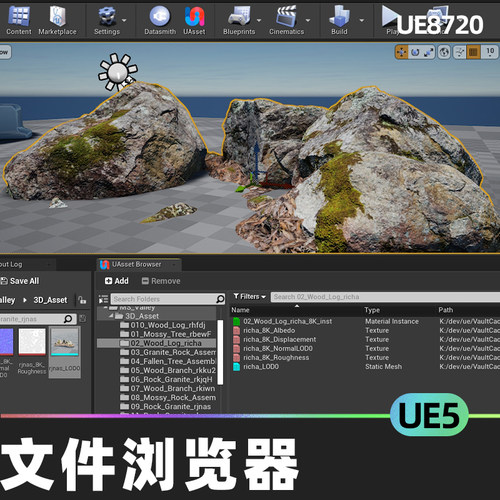Open the breadcrumb arrow before 3D_Asset

pyautogui.click(x=25, y=300)
